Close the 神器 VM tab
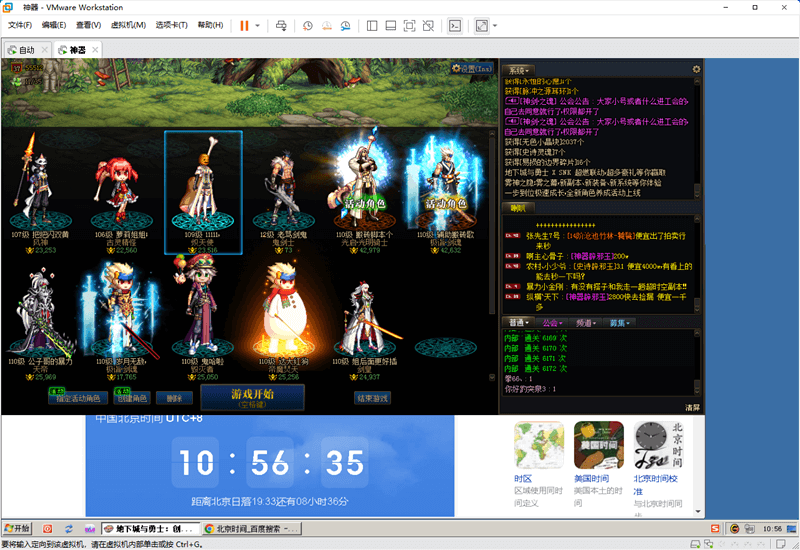The image size is (800, 550). tap(95, 49)
